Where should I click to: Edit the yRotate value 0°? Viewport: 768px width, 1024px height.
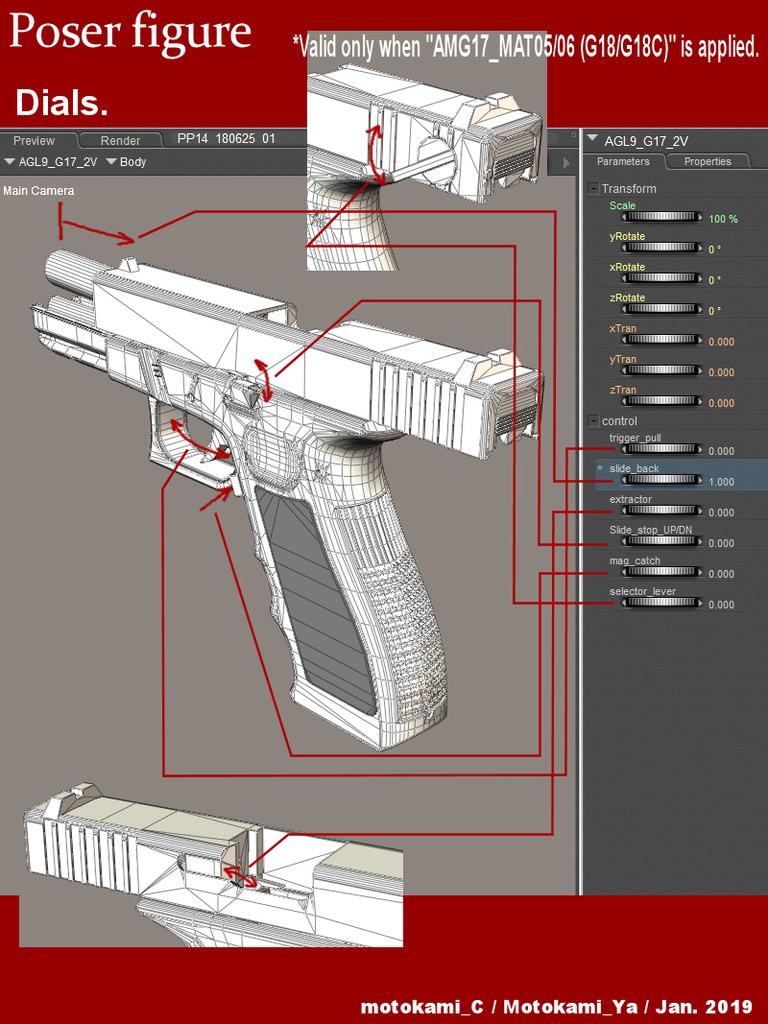tap(715, 249)
